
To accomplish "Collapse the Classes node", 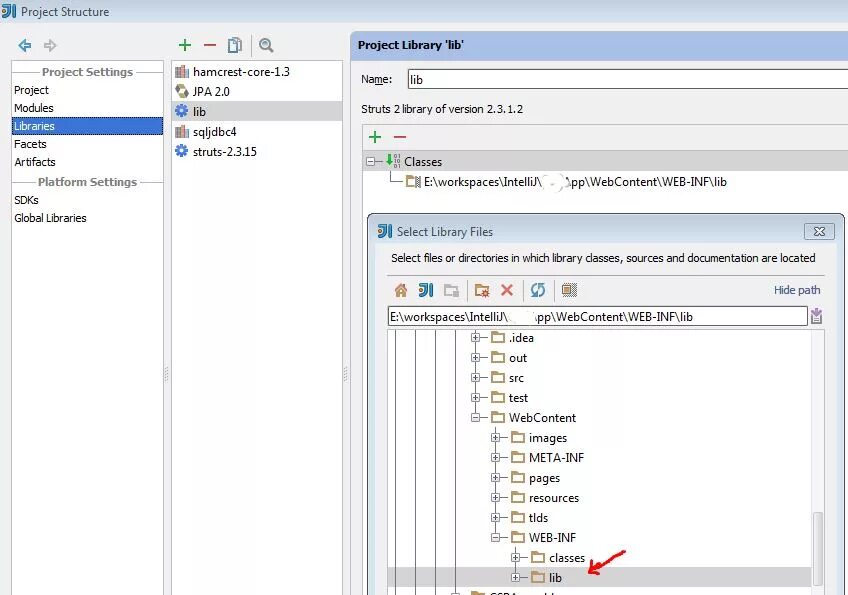I will pyautogui.click(x=370, y=161).
